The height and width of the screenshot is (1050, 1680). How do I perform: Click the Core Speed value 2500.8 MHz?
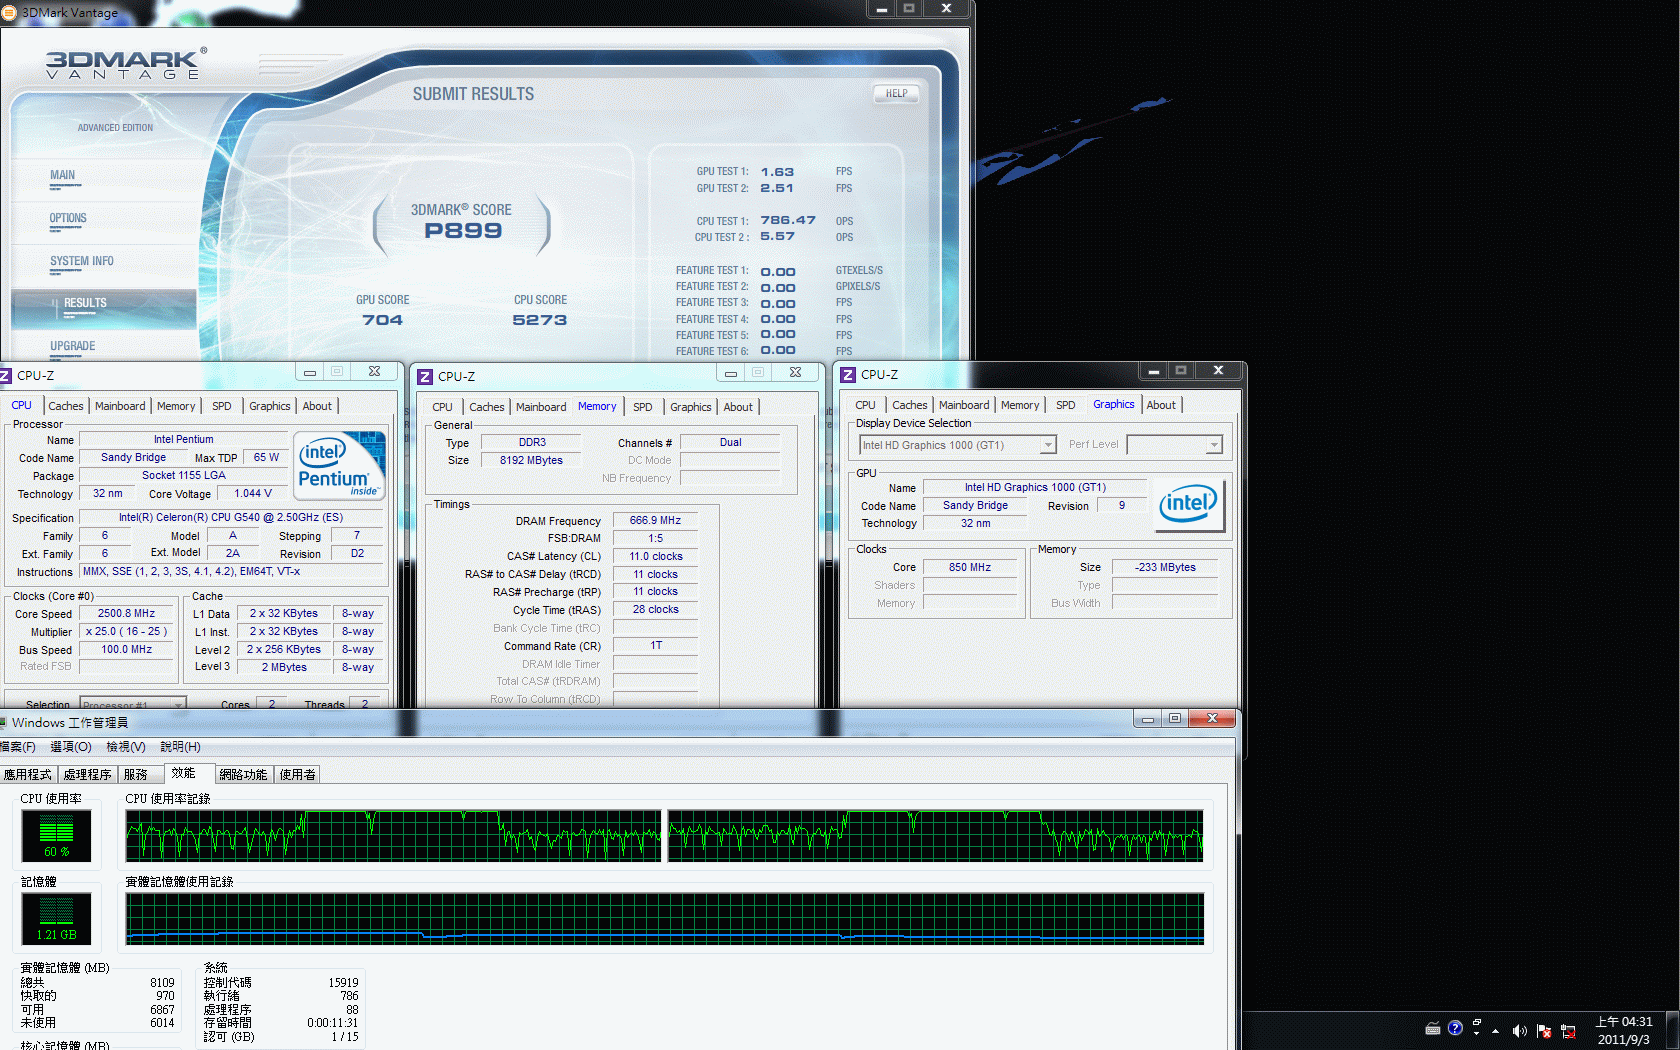(x=127, y=613)
